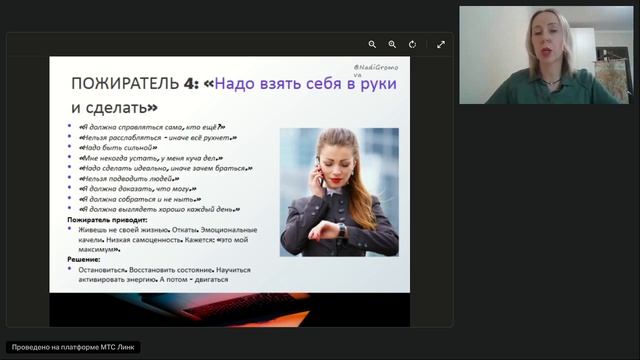Click bullet «Я должна собраться и не ныть.»

140,199
